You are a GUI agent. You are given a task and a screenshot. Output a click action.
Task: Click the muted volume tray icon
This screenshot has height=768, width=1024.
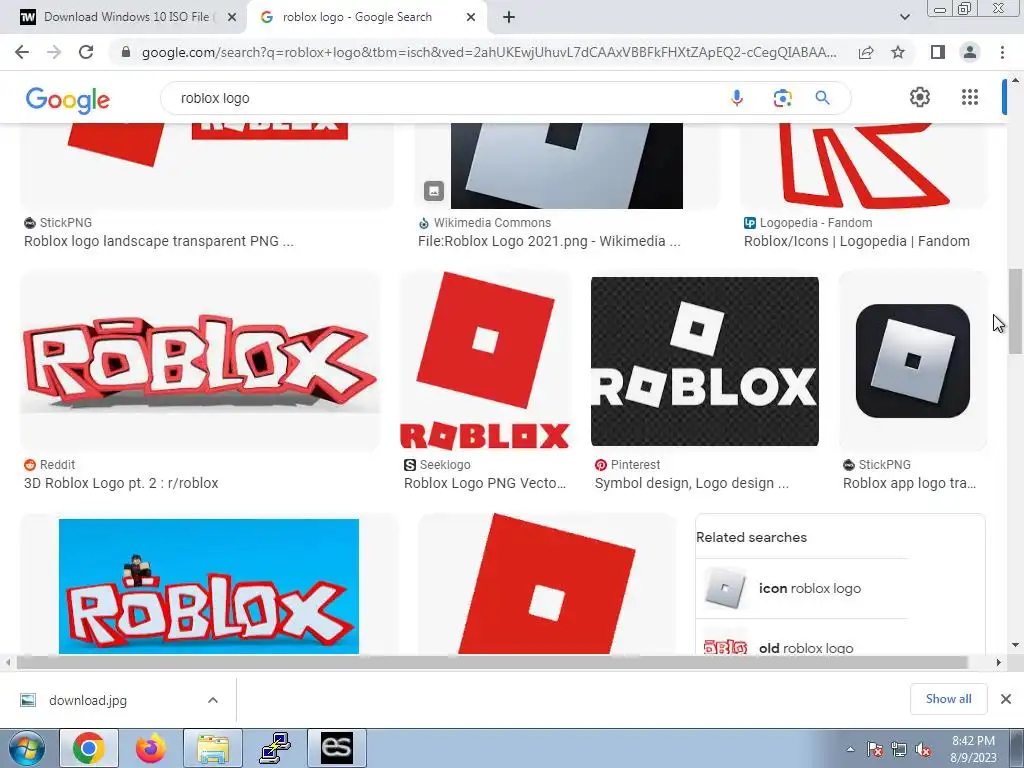point(923,749)
